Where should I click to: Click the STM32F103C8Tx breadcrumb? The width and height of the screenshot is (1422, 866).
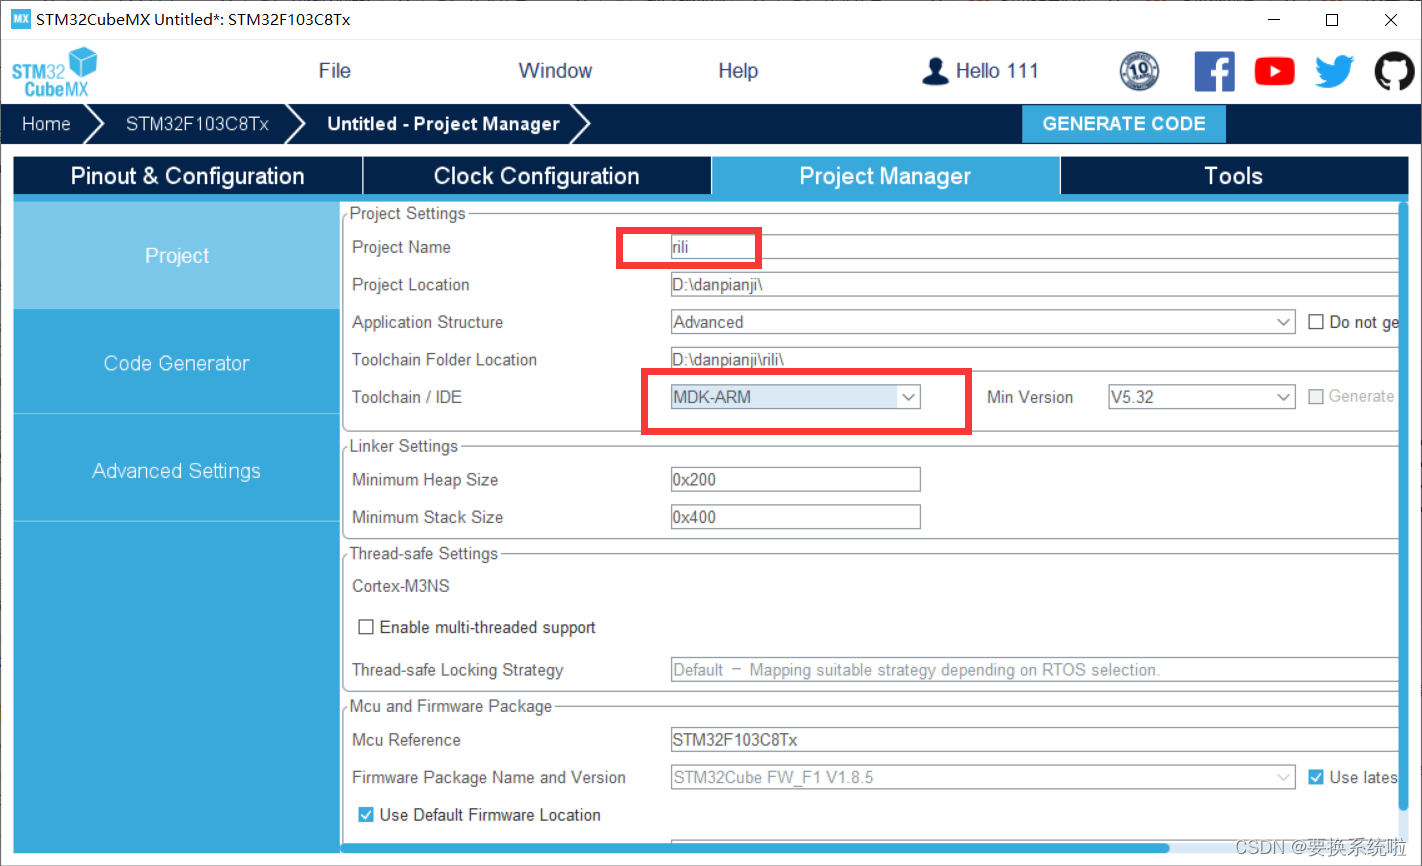[x=197, y=124]
